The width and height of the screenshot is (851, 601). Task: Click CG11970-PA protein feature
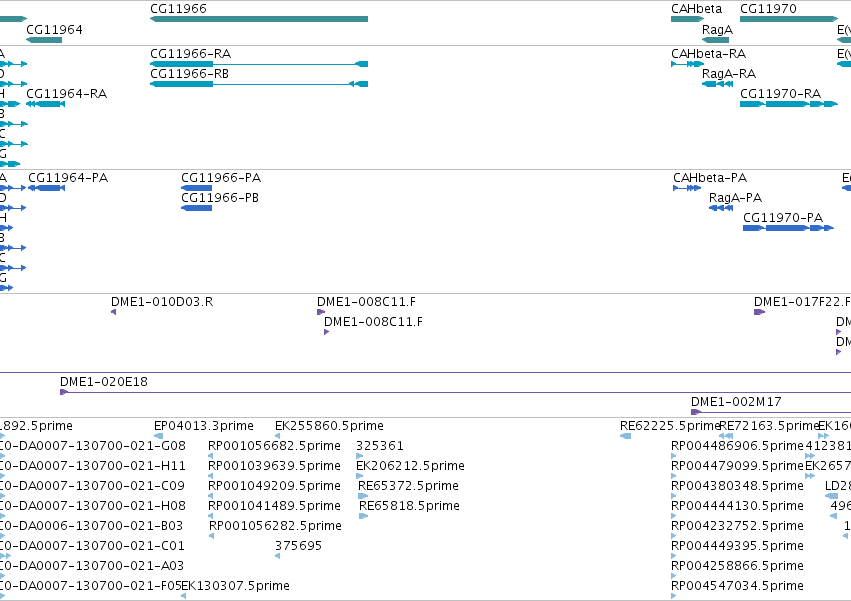point(788,228)
